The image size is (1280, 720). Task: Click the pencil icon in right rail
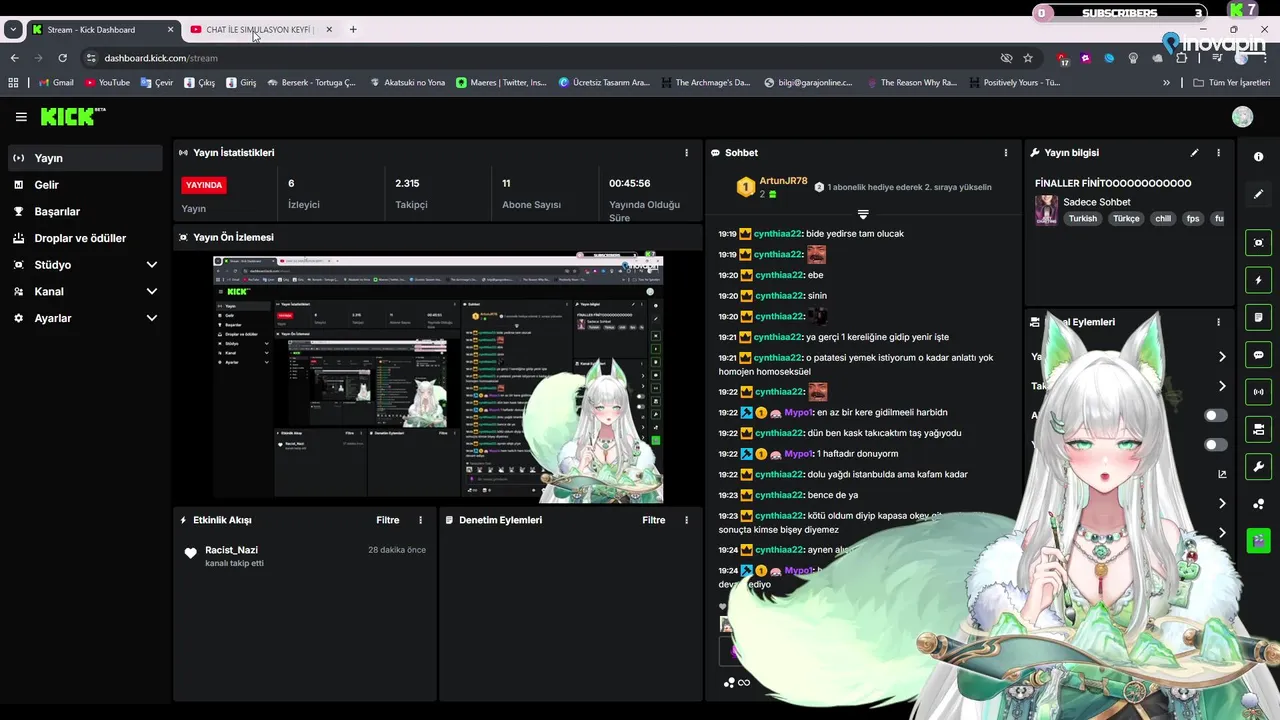tap(1258, 194)
